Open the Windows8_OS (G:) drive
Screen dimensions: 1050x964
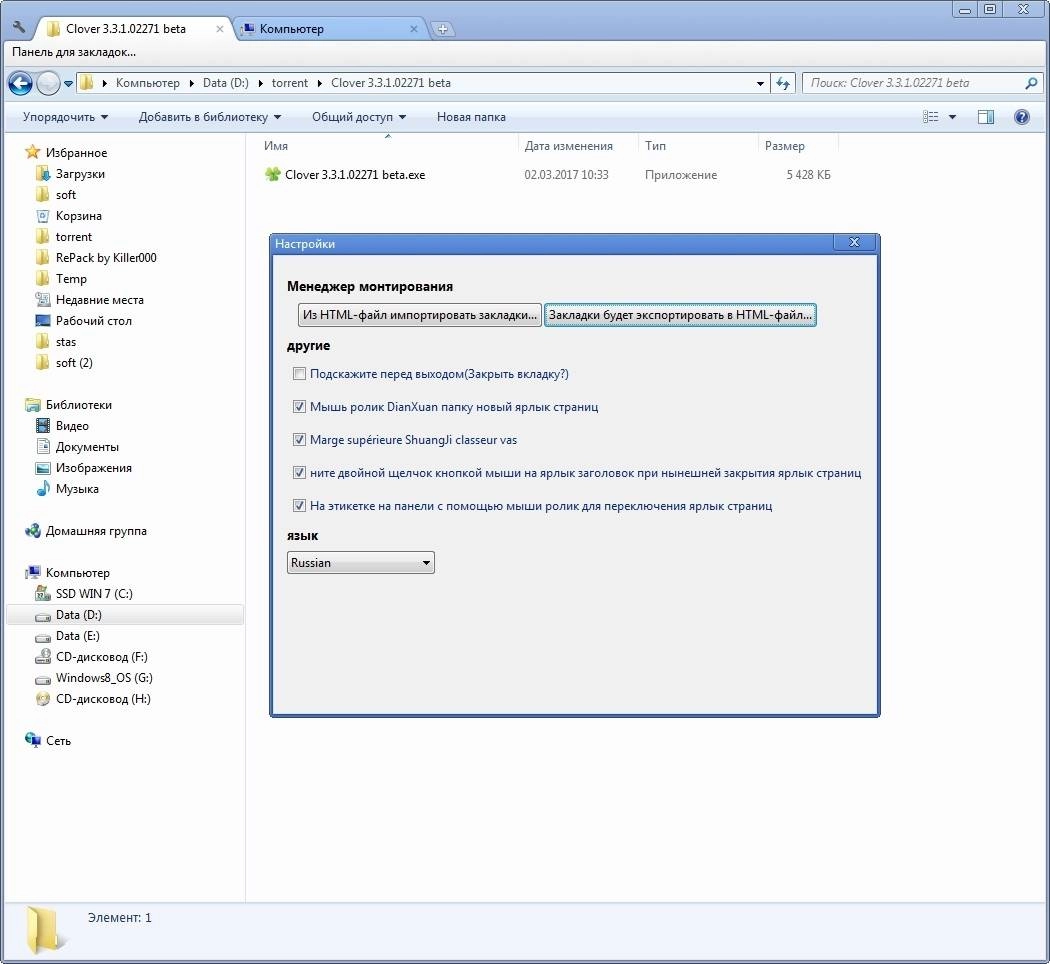[104, 677]
